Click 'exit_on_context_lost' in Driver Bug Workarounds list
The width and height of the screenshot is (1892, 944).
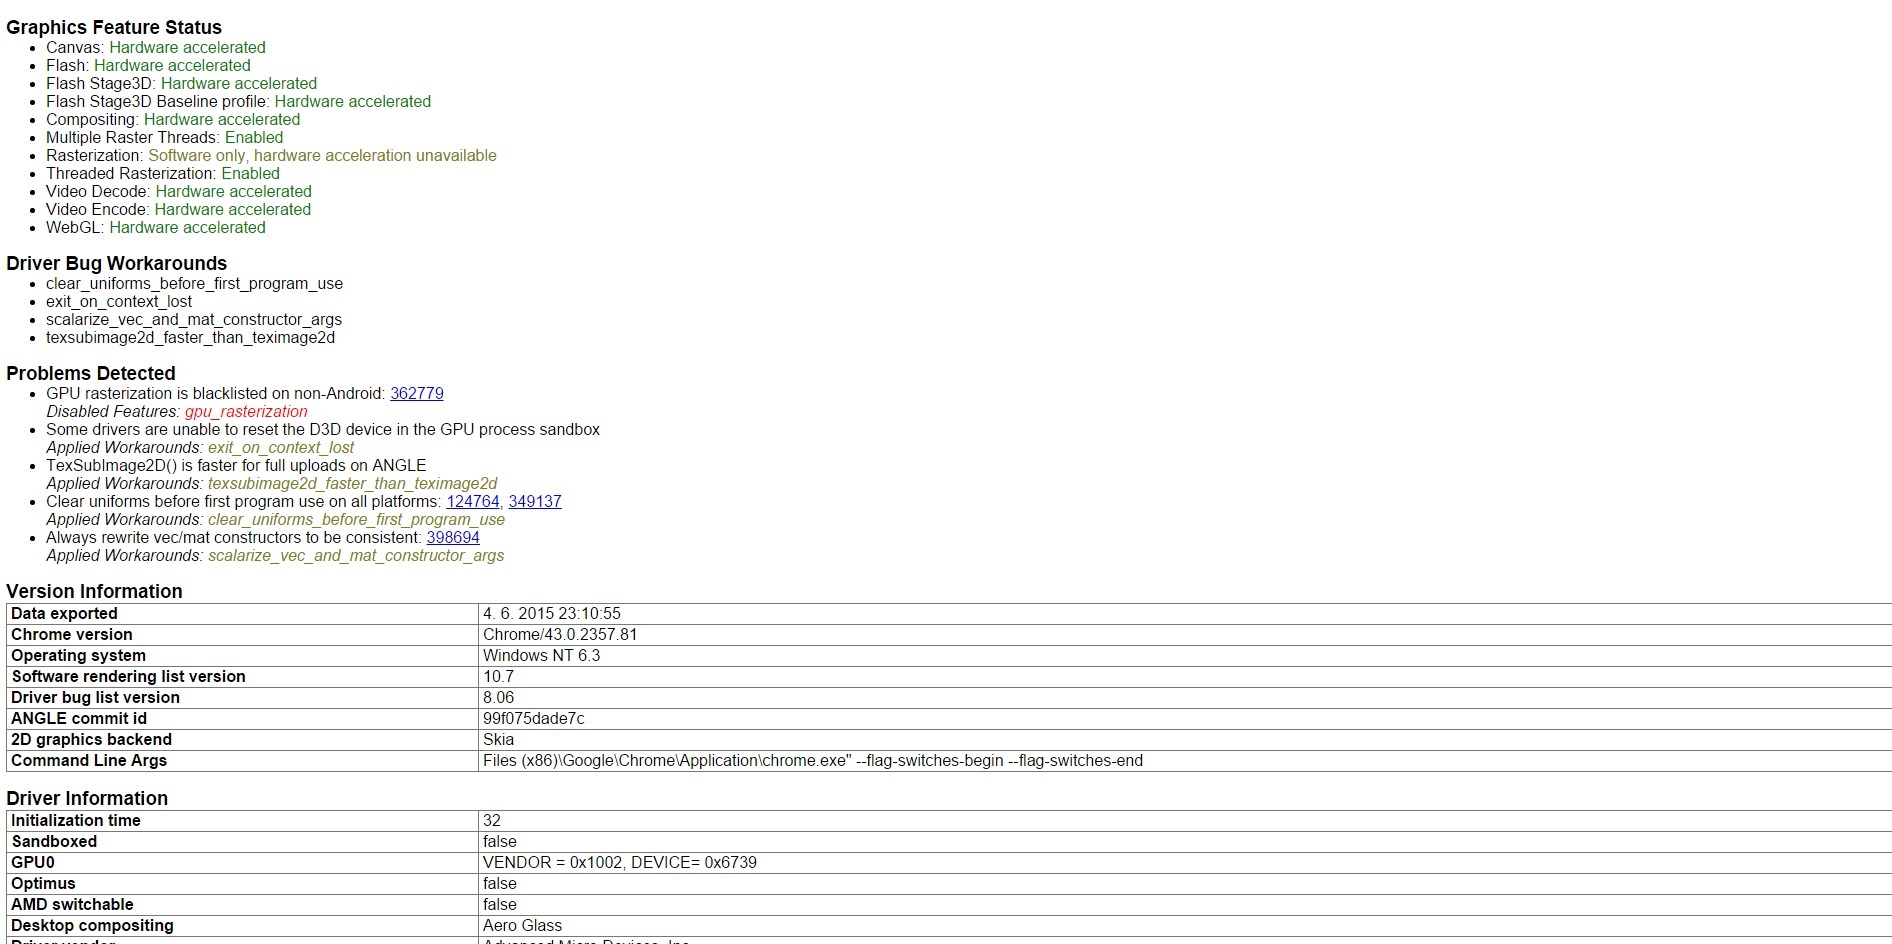click(119, 302)
